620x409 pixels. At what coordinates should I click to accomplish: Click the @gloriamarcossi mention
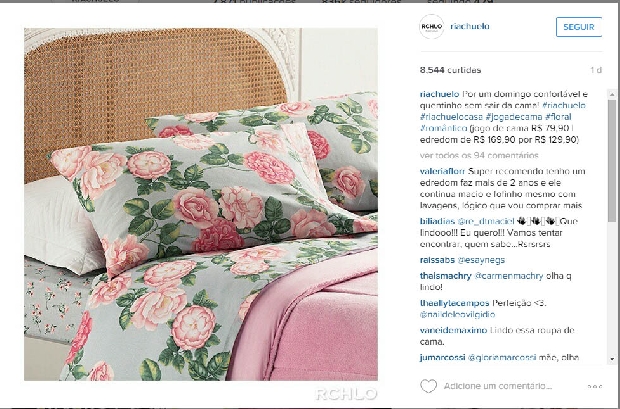(501, 357)
